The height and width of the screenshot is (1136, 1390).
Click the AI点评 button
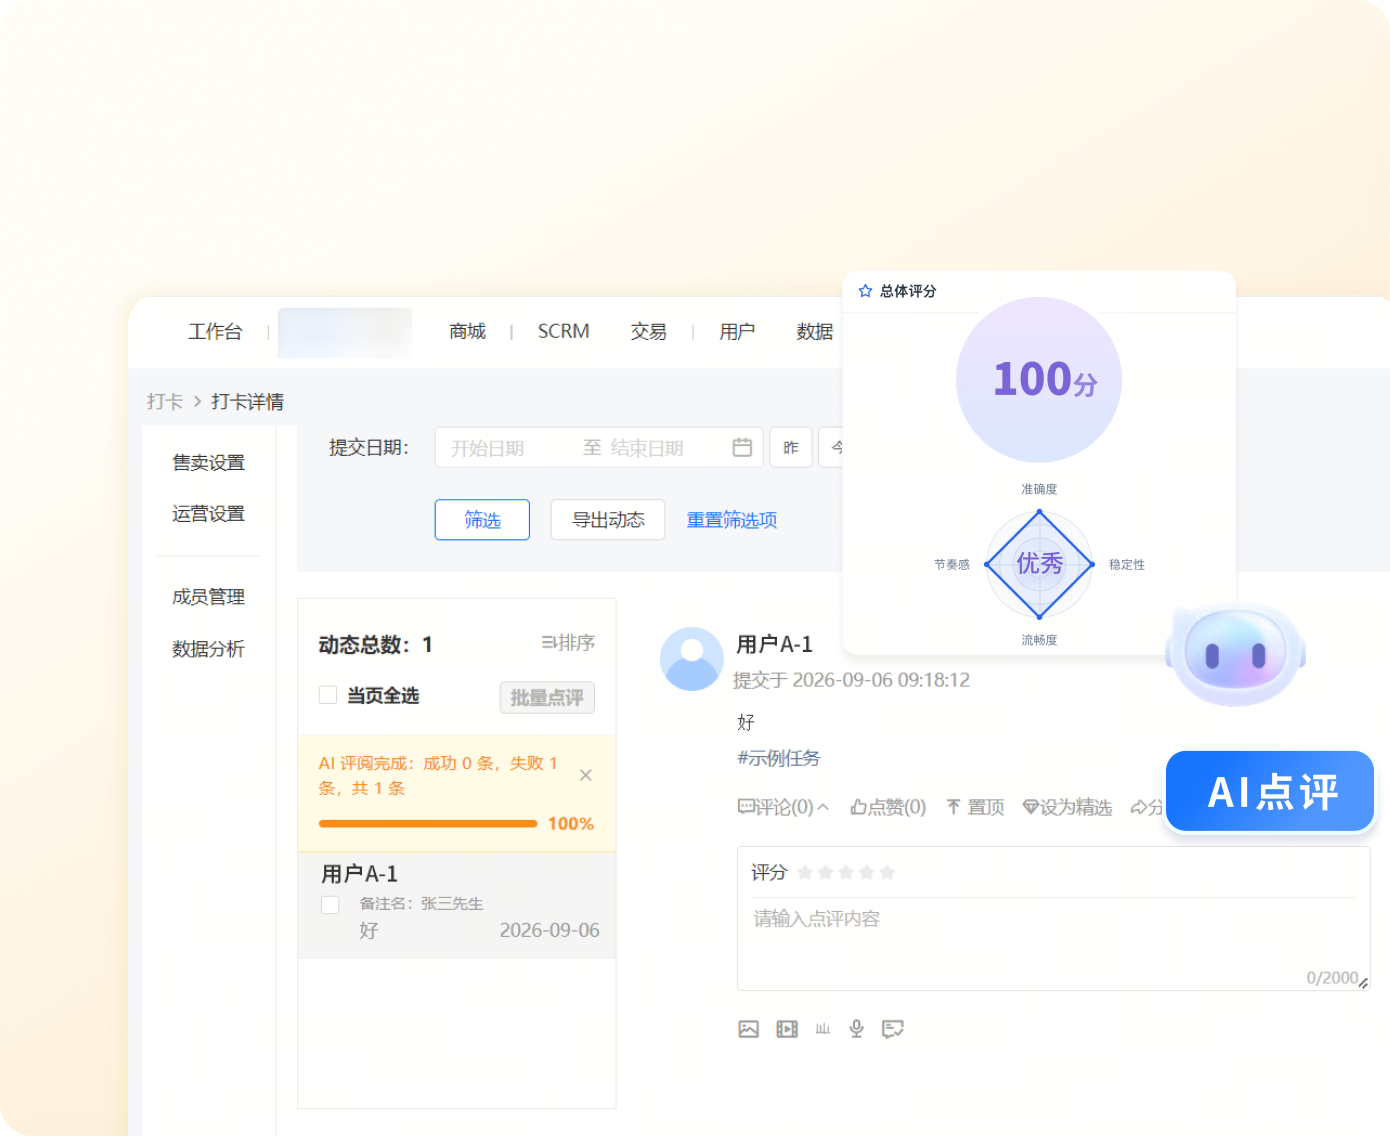1270,792
